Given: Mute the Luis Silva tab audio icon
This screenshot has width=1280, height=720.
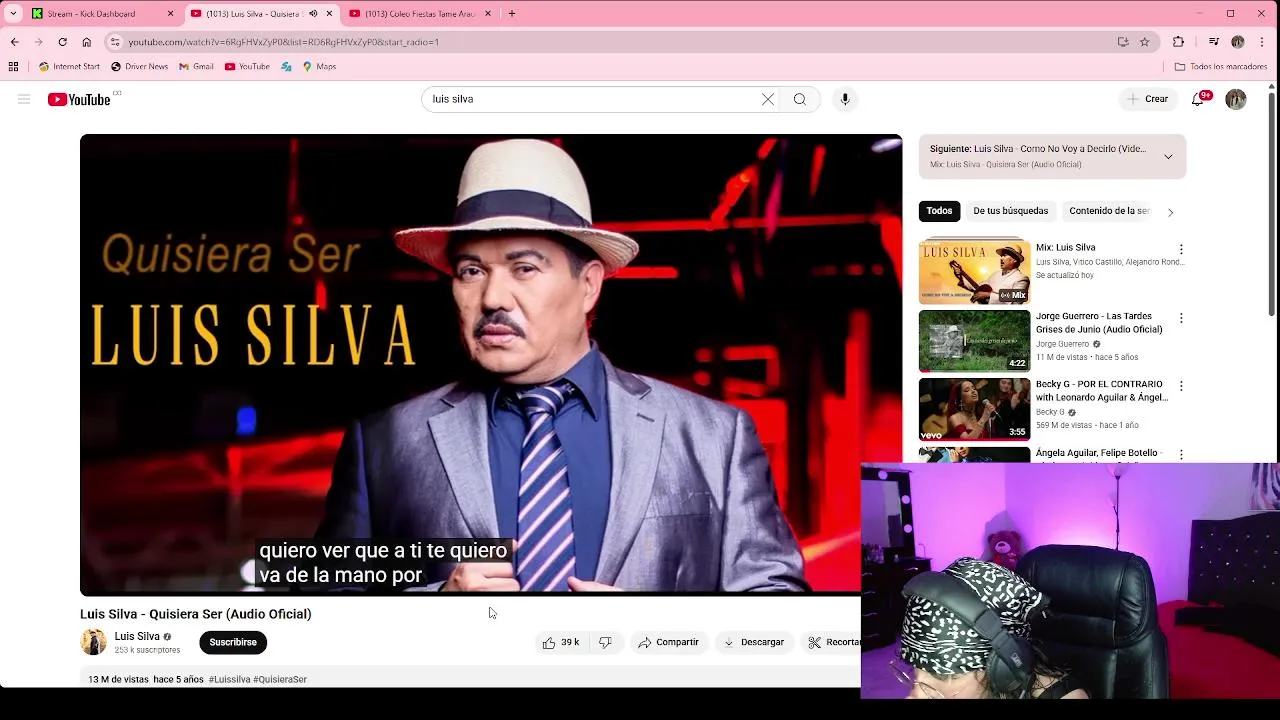Looking at the screenshot, I should point(313,14).
